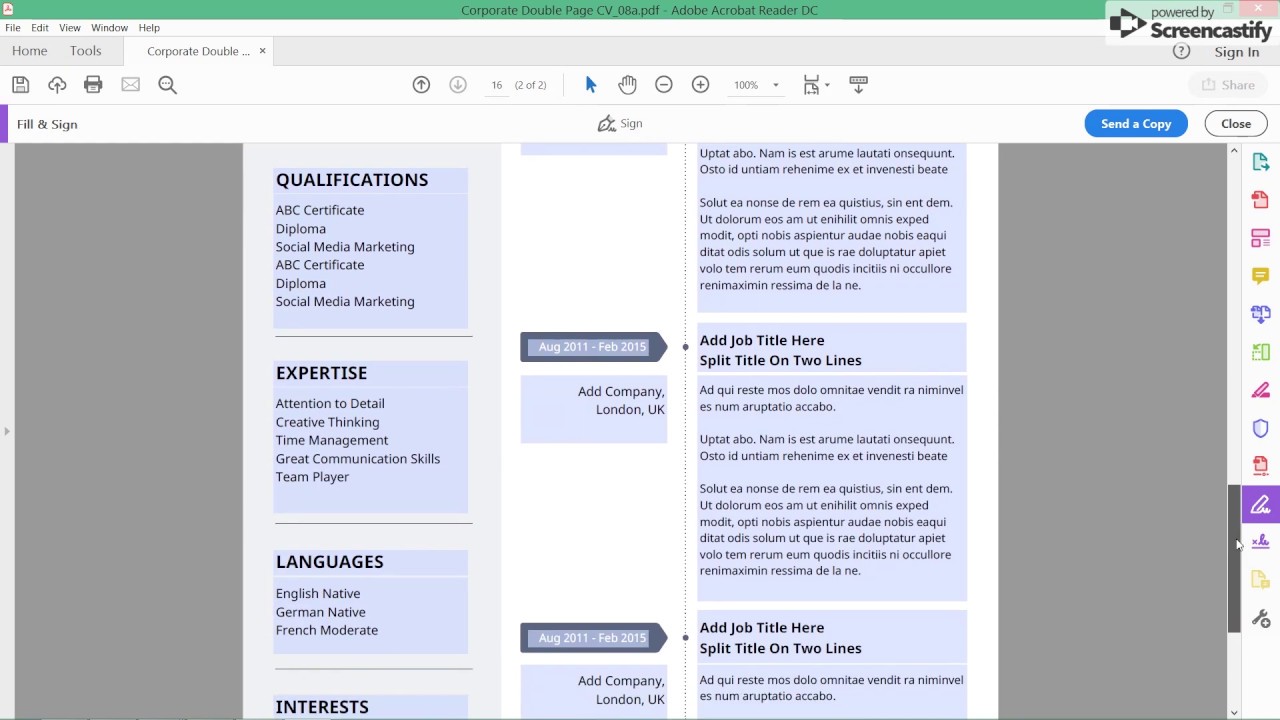Screen dimensions: 1280x720
Task: Expand the page fit options arrow
Action: [x=827, y=85]
